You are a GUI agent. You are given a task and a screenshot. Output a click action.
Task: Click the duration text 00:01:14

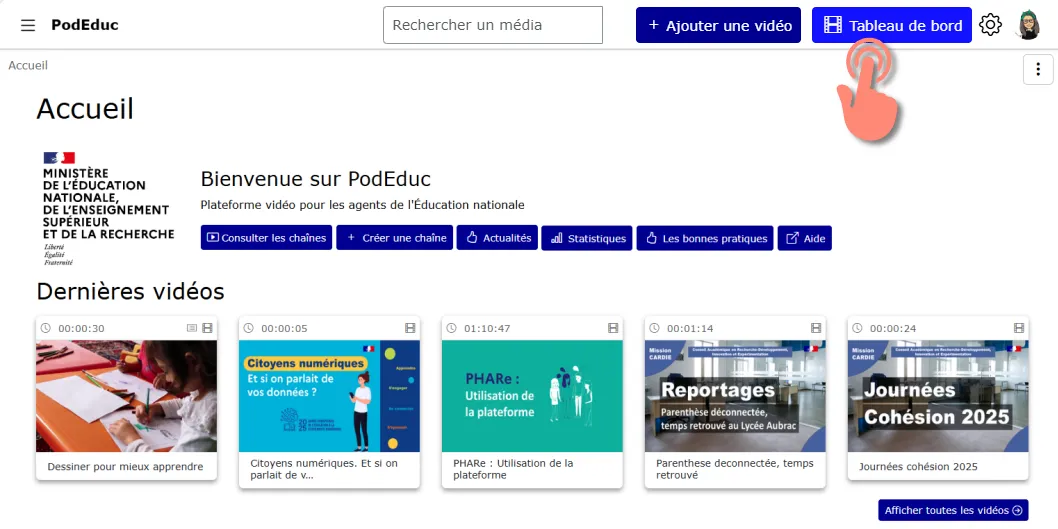pos(690,329)
